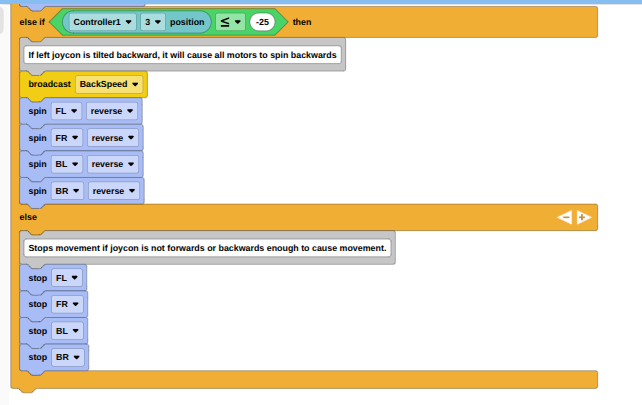
Task: Remove else branch with minus arrow icon
Action: coord(565,217)
